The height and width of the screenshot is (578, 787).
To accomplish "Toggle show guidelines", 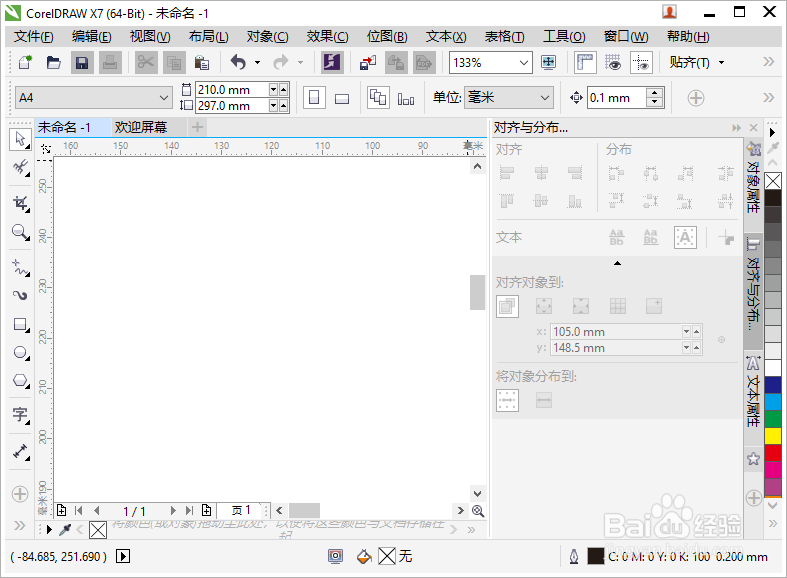I will (641, 63).
